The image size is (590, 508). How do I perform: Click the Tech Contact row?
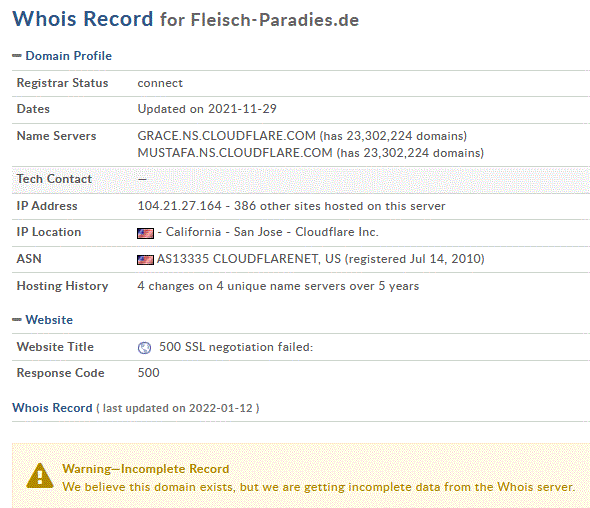point(301,180)
